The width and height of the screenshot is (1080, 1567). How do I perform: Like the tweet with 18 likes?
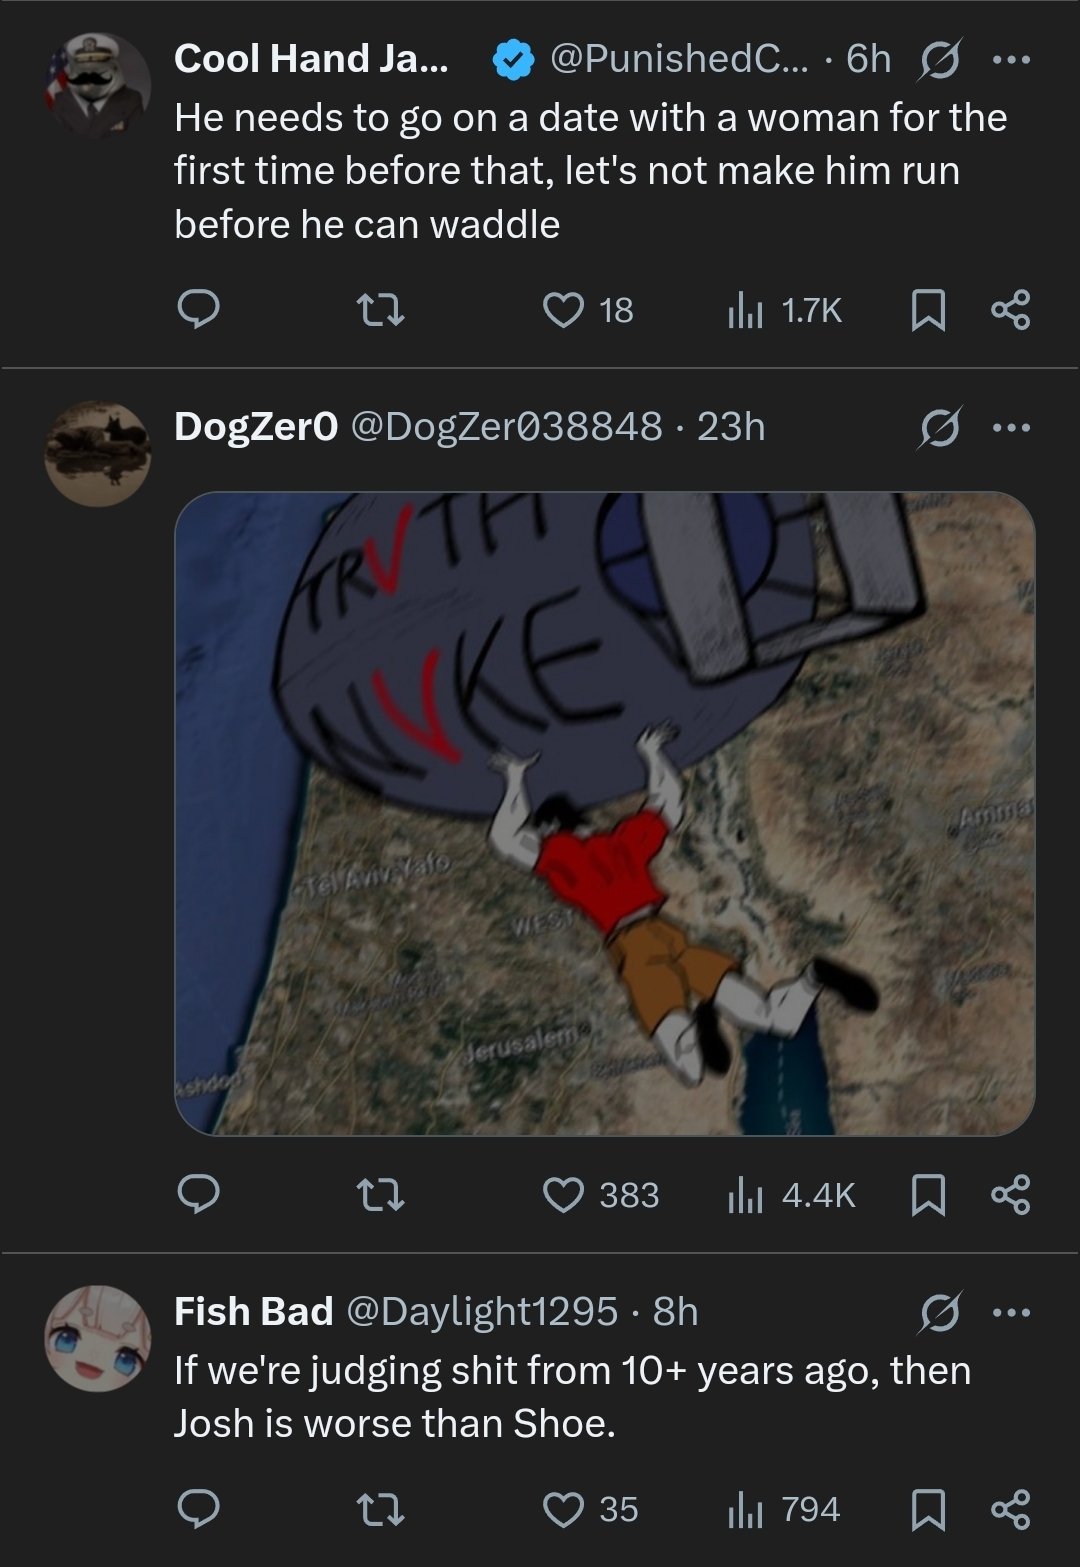pos(564,310)
